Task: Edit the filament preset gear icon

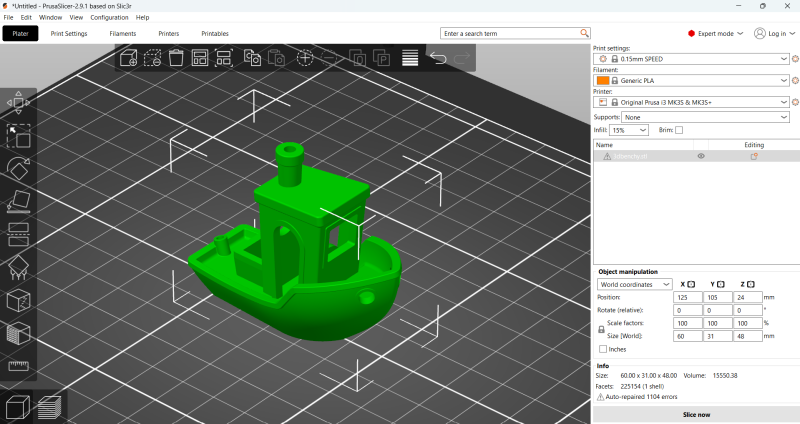Action: [795, 81]
